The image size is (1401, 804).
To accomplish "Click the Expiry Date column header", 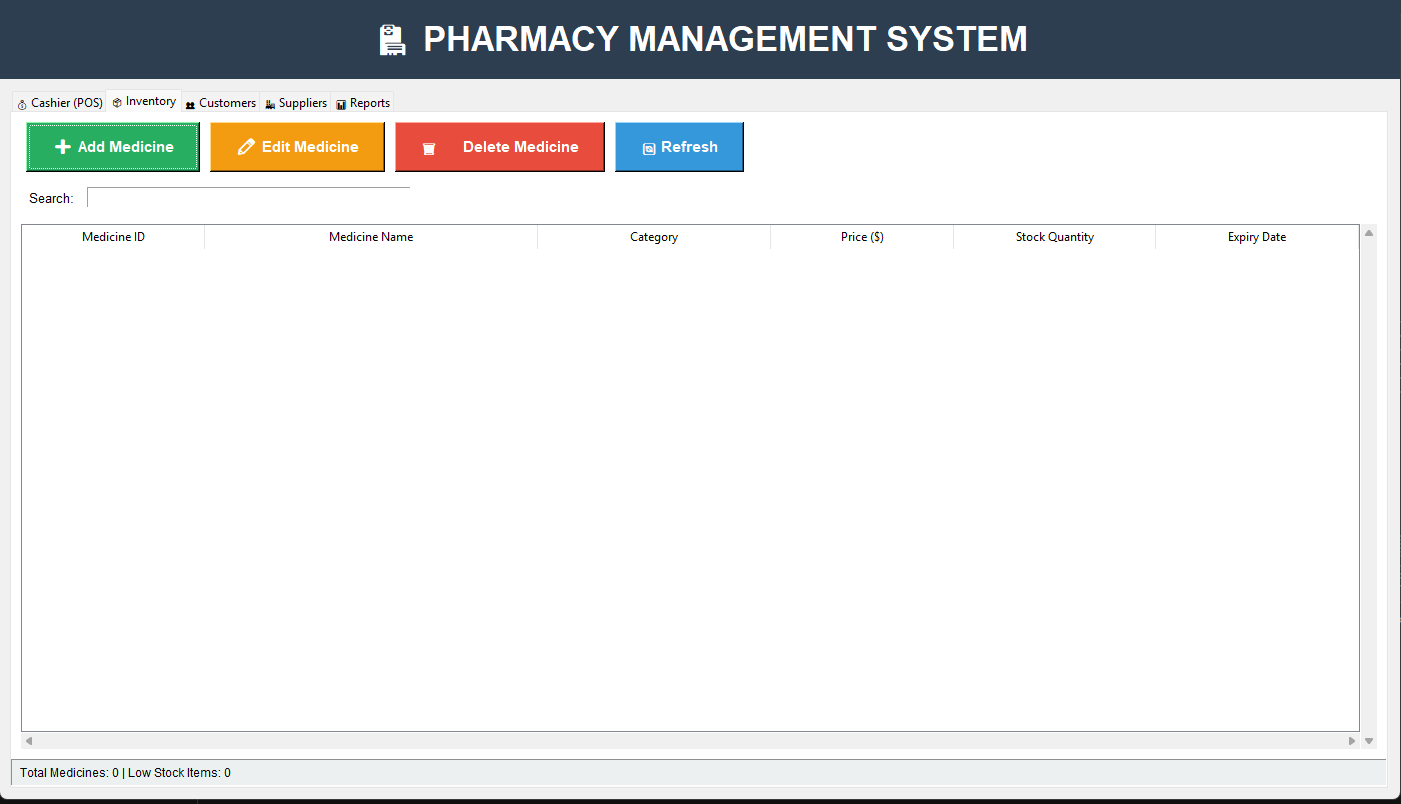I will pos(1257,237).
